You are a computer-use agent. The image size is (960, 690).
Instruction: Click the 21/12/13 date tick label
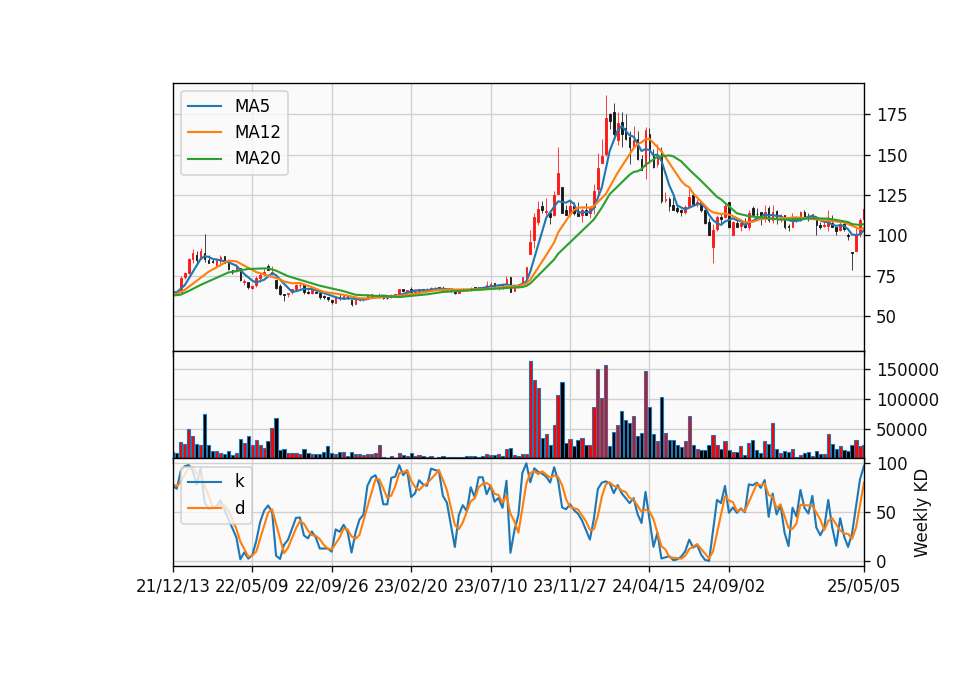pyautogui.click(x=173, y=587)
